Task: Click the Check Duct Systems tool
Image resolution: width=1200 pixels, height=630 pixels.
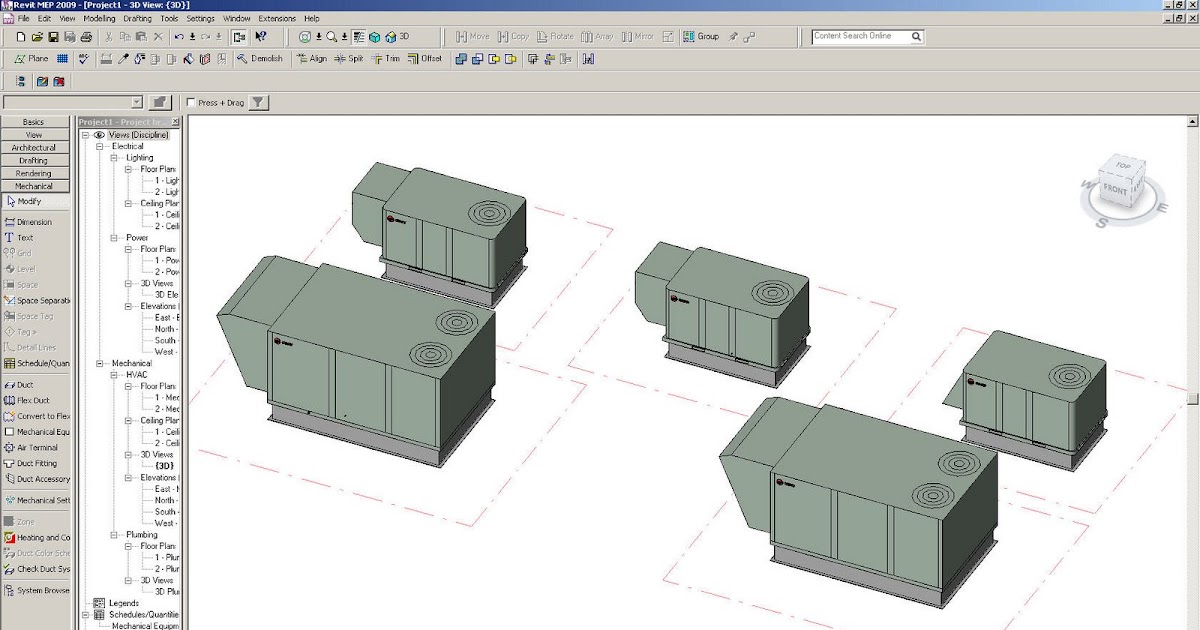Action: [36, 569]
